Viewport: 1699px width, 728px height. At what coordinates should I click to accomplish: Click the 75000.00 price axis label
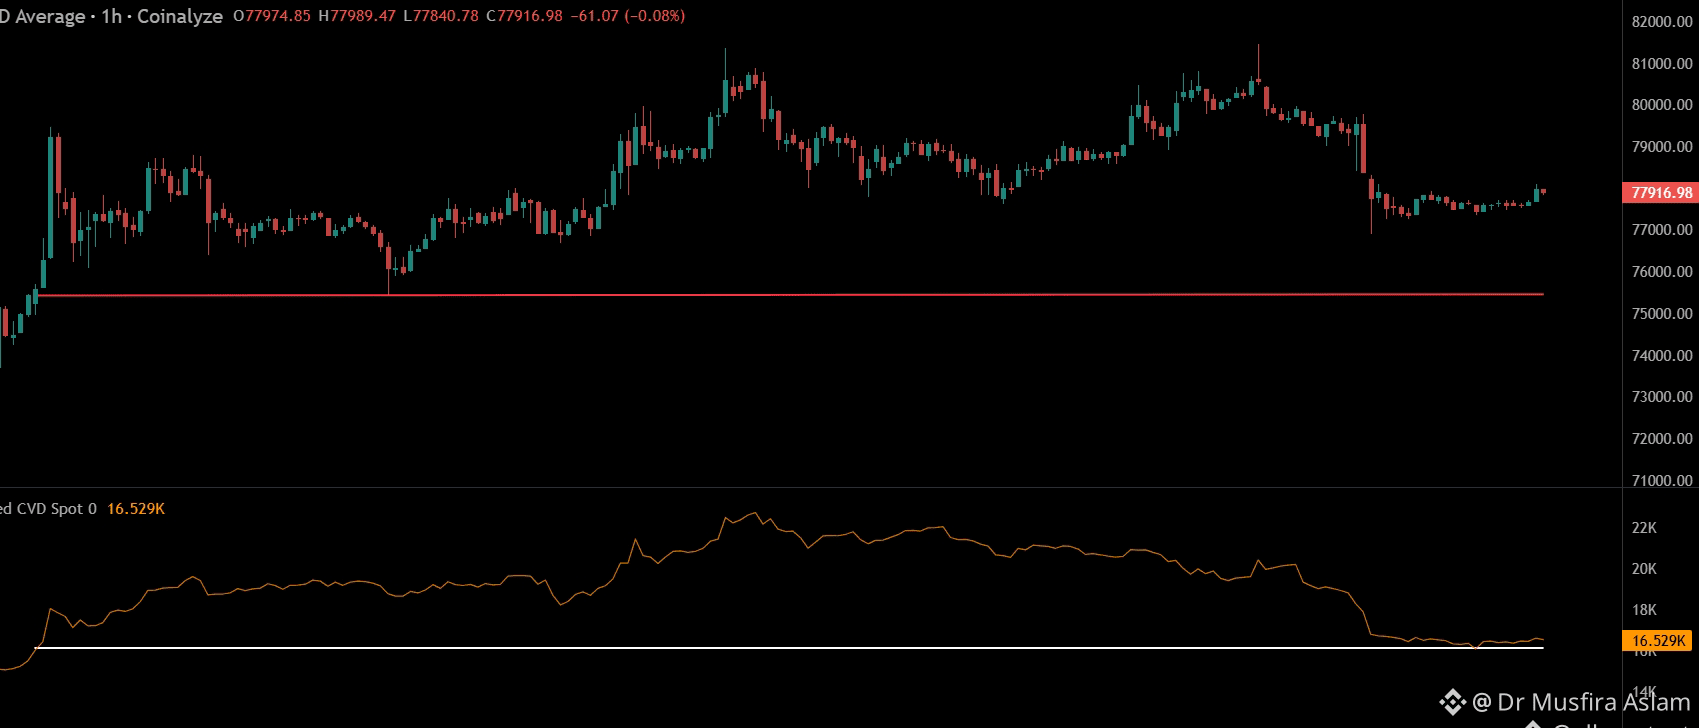click(1662, 314)
